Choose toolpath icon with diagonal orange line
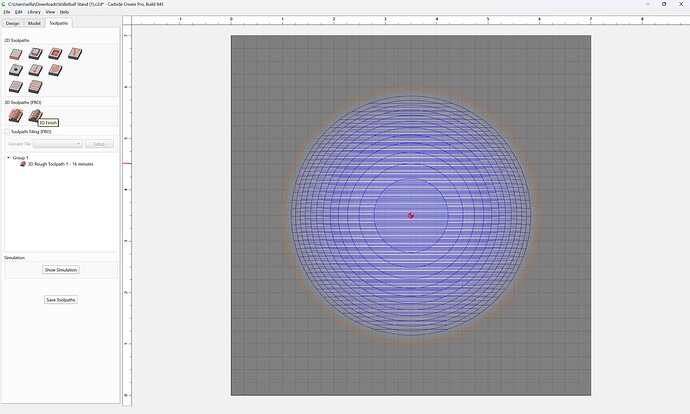Viewport: 690px width, 414px height. tap(35, 70)
